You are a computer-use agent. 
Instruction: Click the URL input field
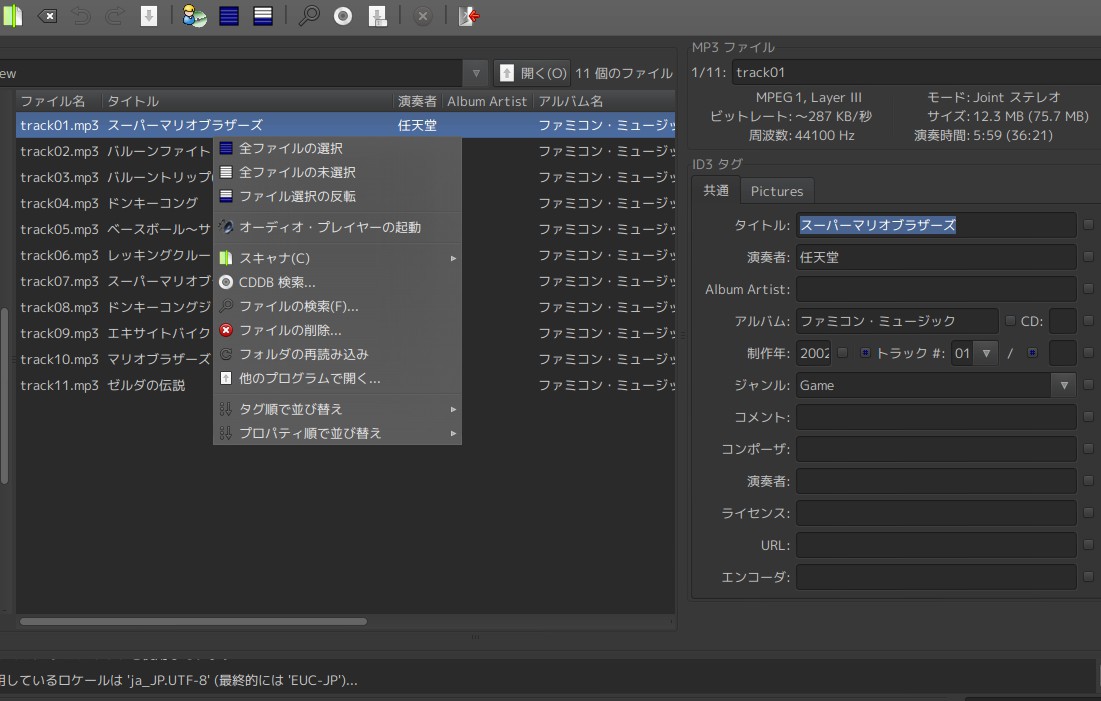(x=936, y=545)
